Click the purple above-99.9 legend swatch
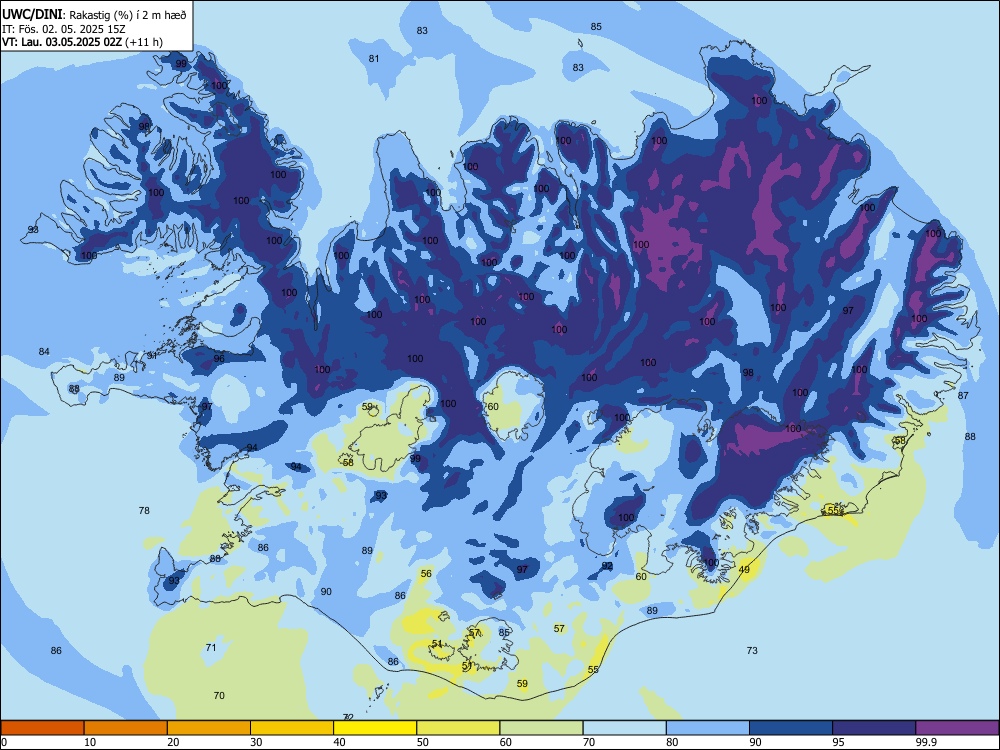This screenshot has height=750, width=1000. (x=957, y=728)
